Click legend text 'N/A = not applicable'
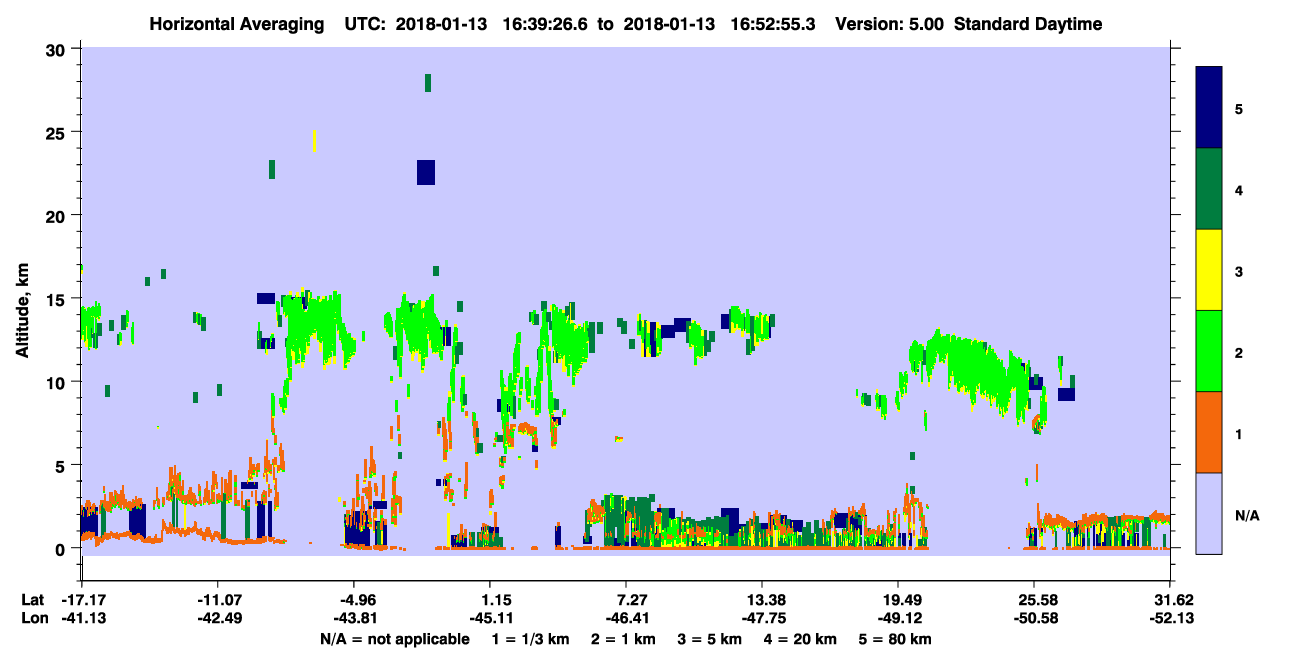 tap(395, 639)
